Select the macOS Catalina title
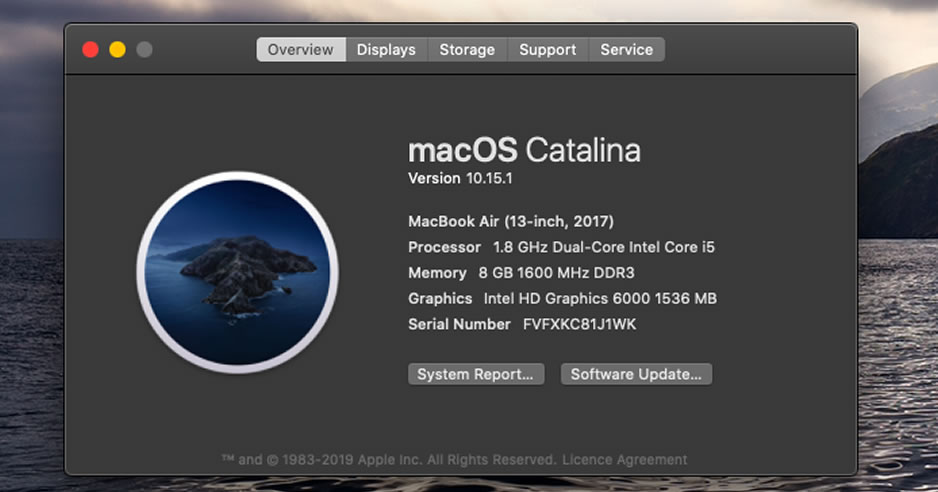 (x=524, y=150)
